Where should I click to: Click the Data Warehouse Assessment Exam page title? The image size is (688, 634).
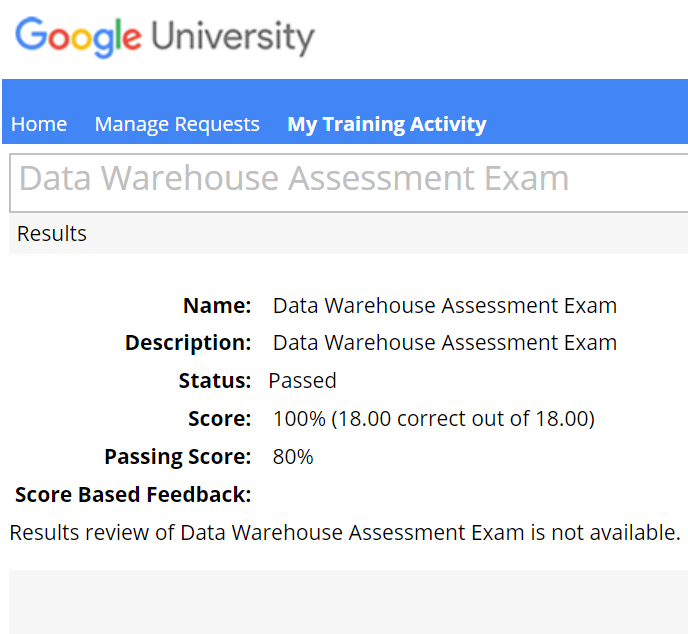pos(294,178)
